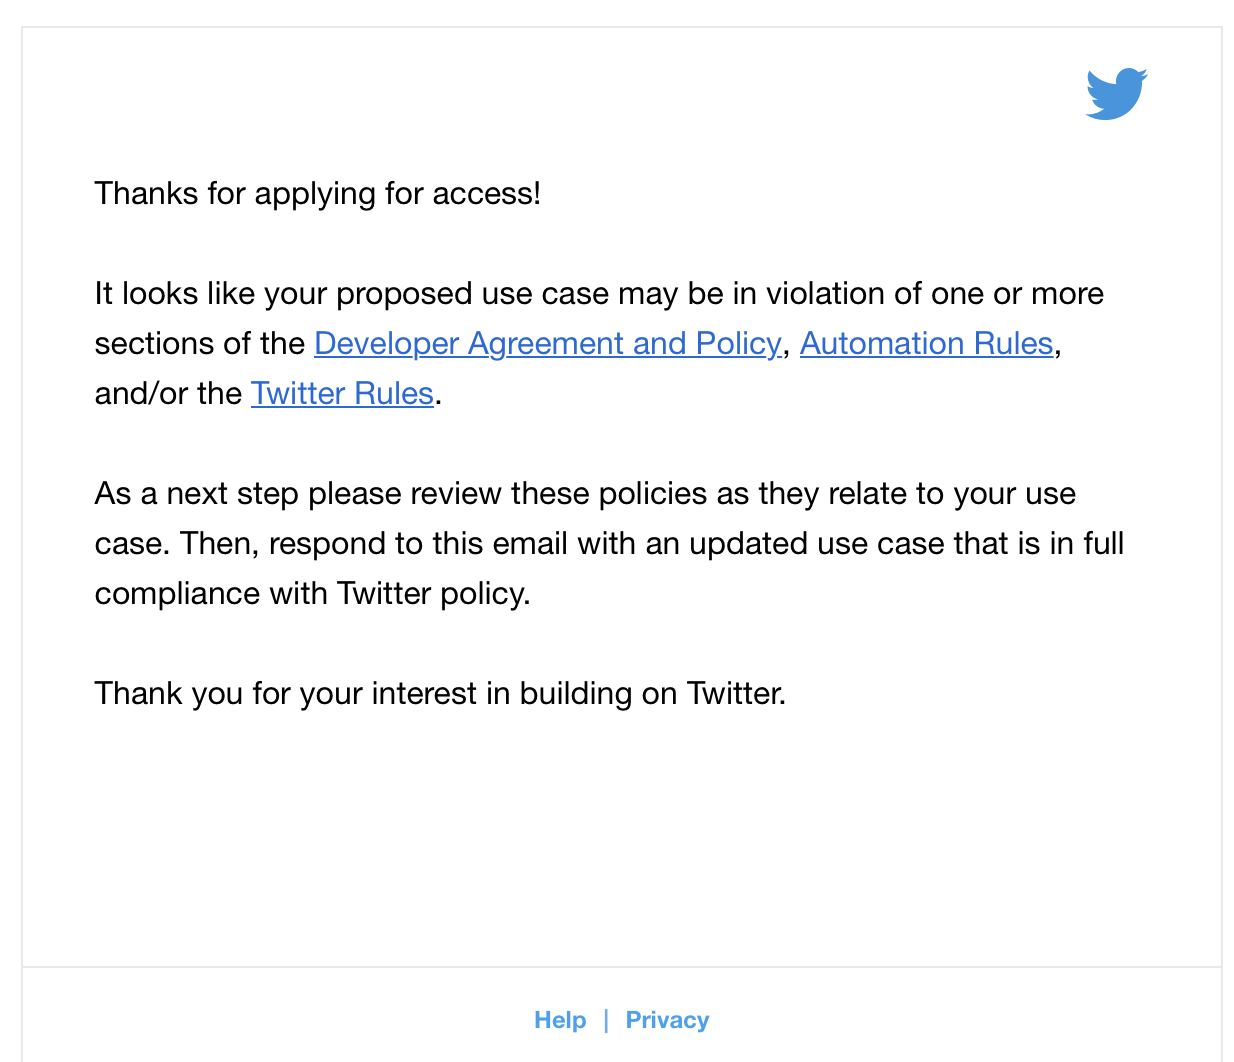This screenshot has height=1062, width=1234.
Task: Click the horizontal divider above the footer
Action: (622, 967)
